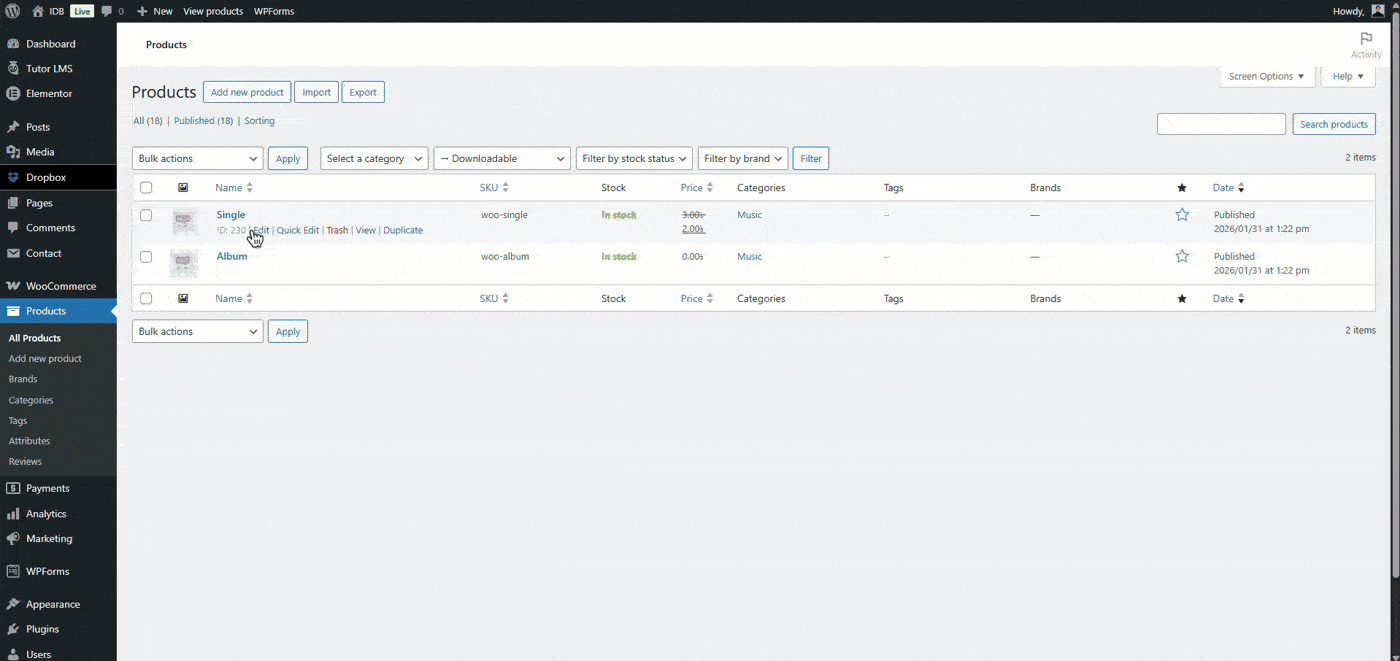
Task: Sort products by the image column icon
Action: (182, 187)
